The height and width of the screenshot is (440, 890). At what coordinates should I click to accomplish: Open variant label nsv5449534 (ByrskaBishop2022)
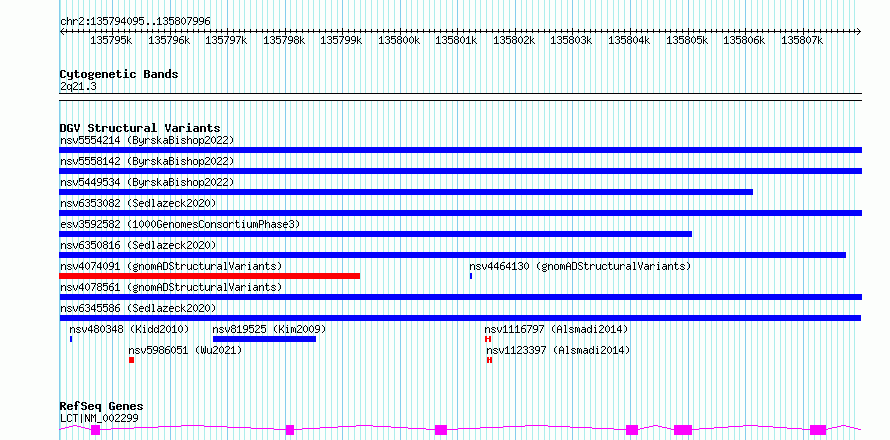[147, 182]
